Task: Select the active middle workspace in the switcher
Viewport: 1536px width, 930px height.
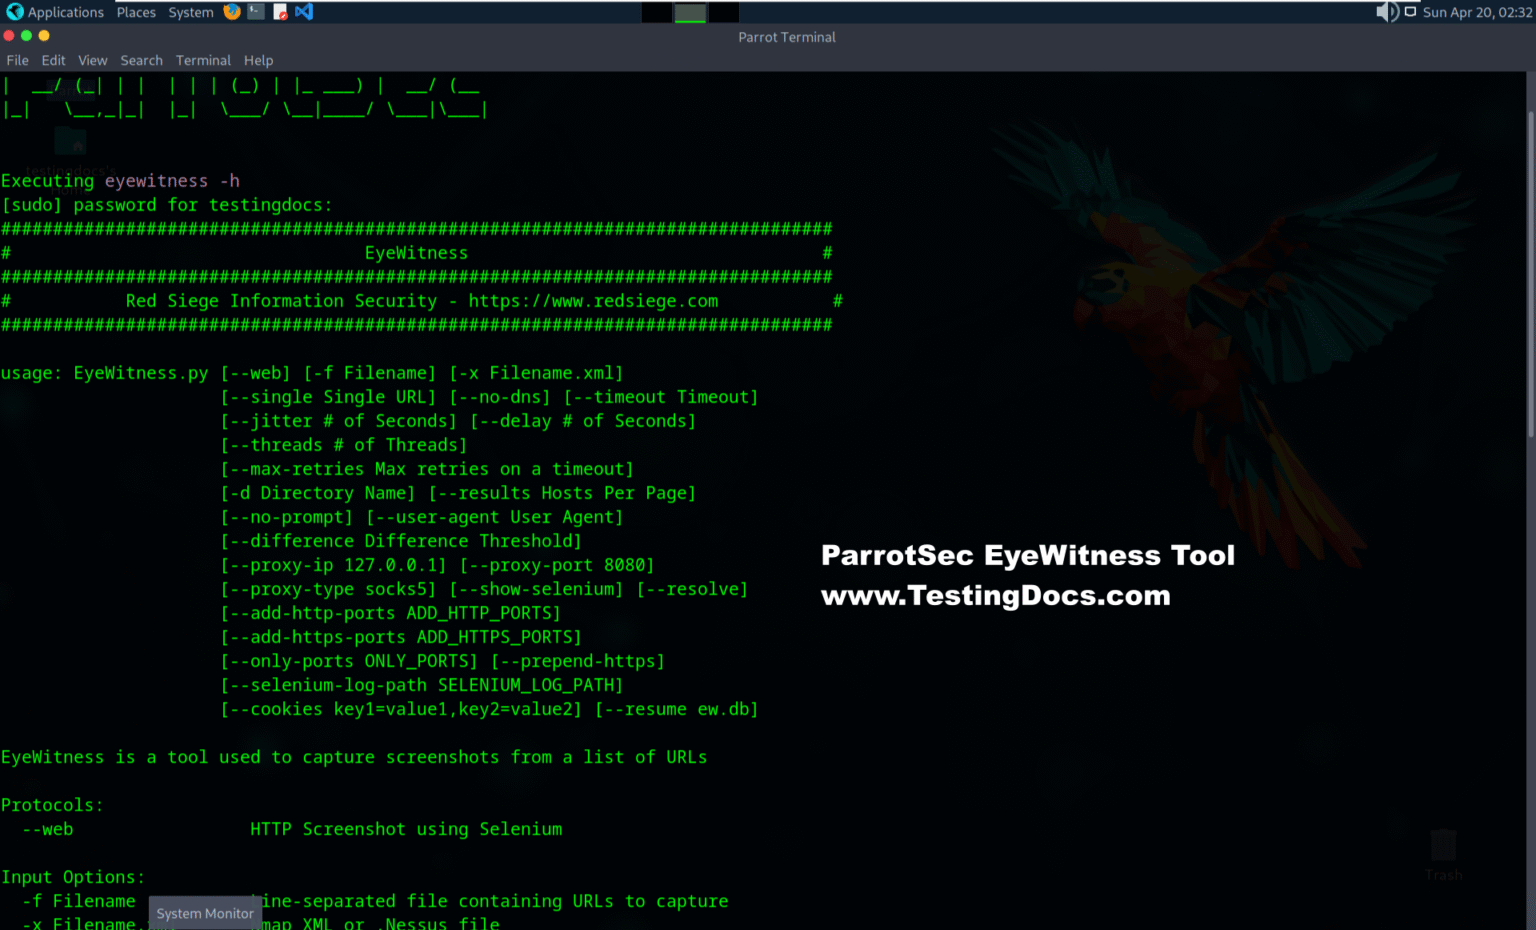Action: (690, 12)
